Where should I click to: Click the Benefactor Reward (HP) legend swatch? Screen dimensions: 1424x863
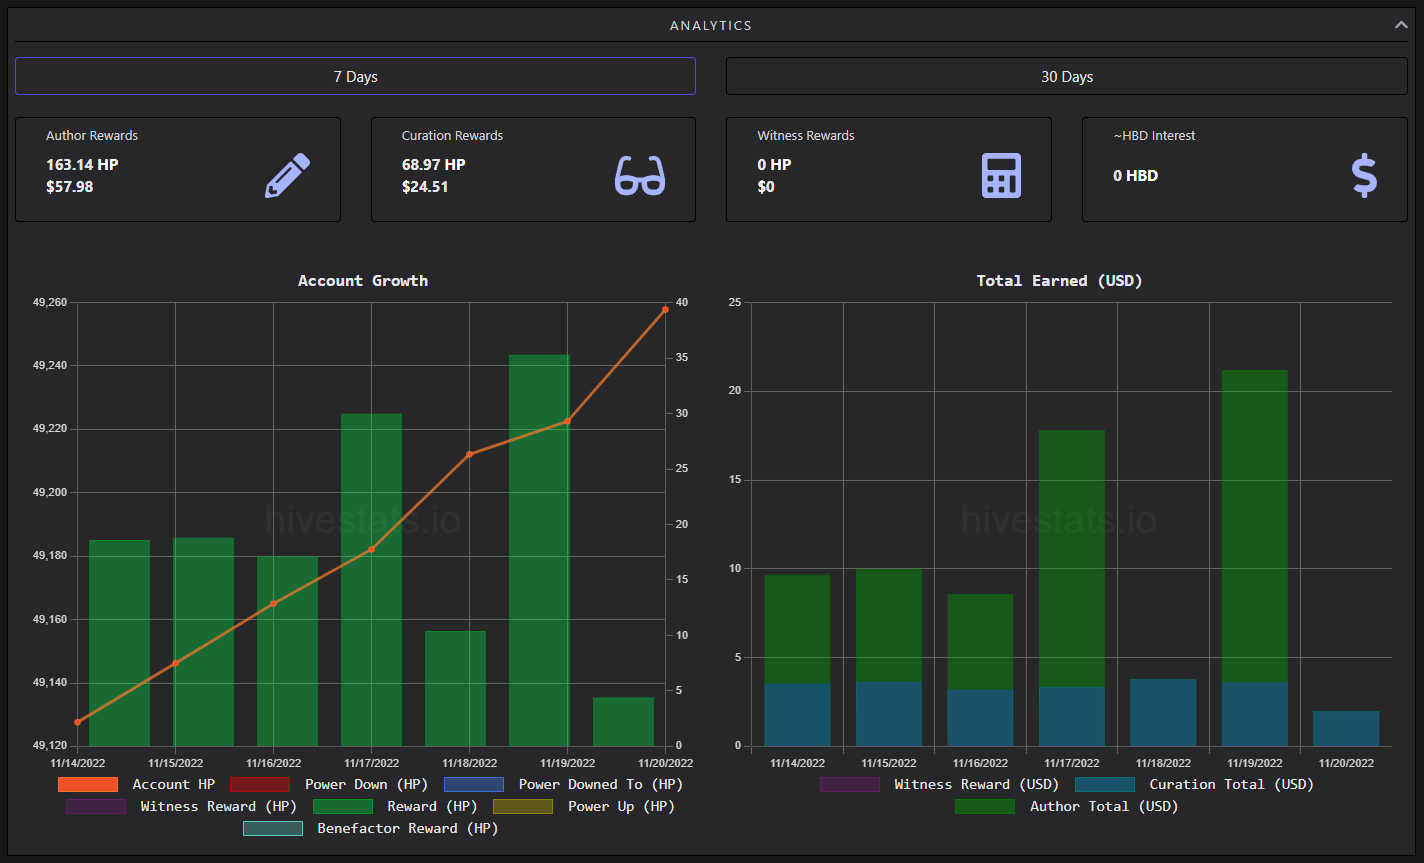tap(273, 829)
